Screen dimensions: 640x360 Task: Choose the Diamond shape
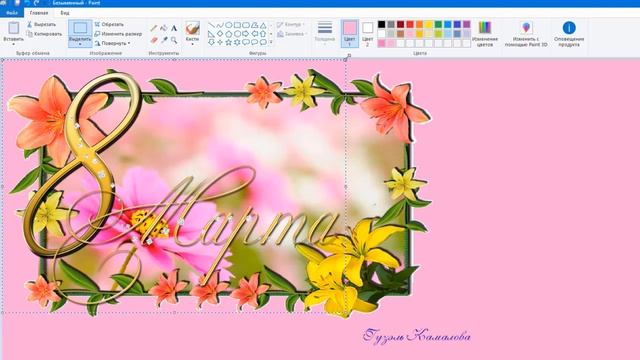(220, 33)
